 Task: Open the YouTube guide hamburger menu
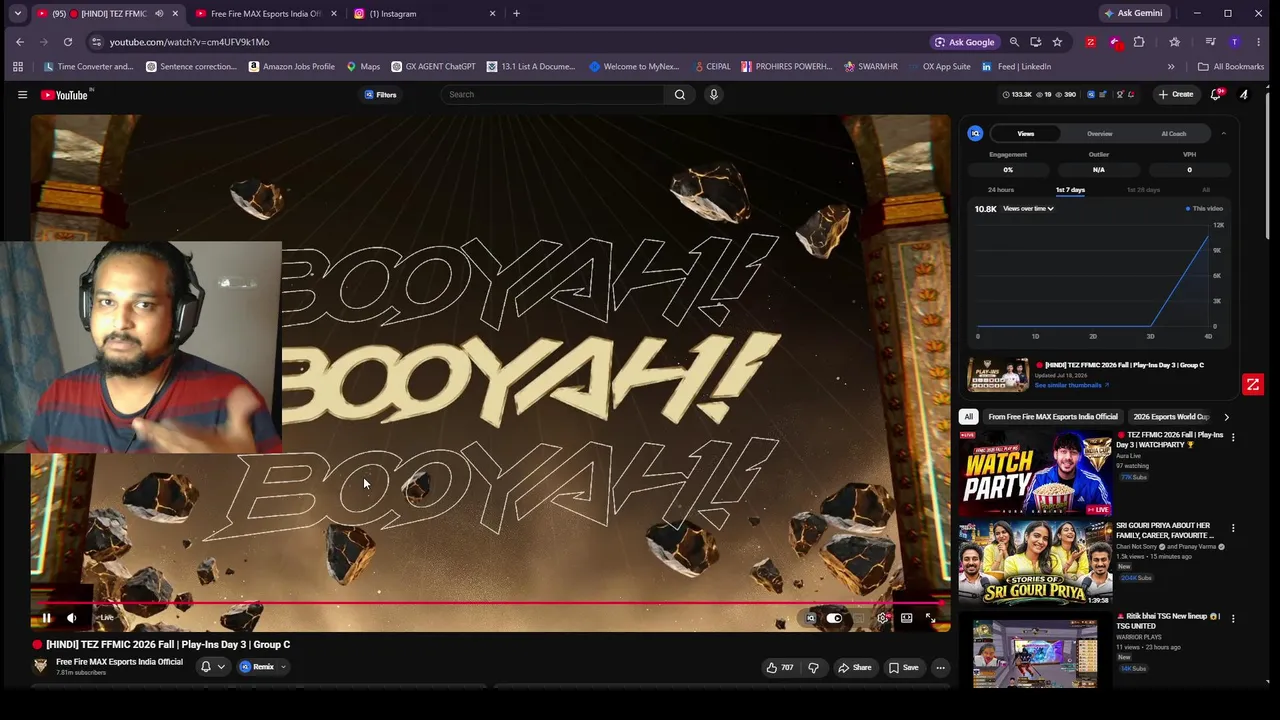(x=22, y=94)
